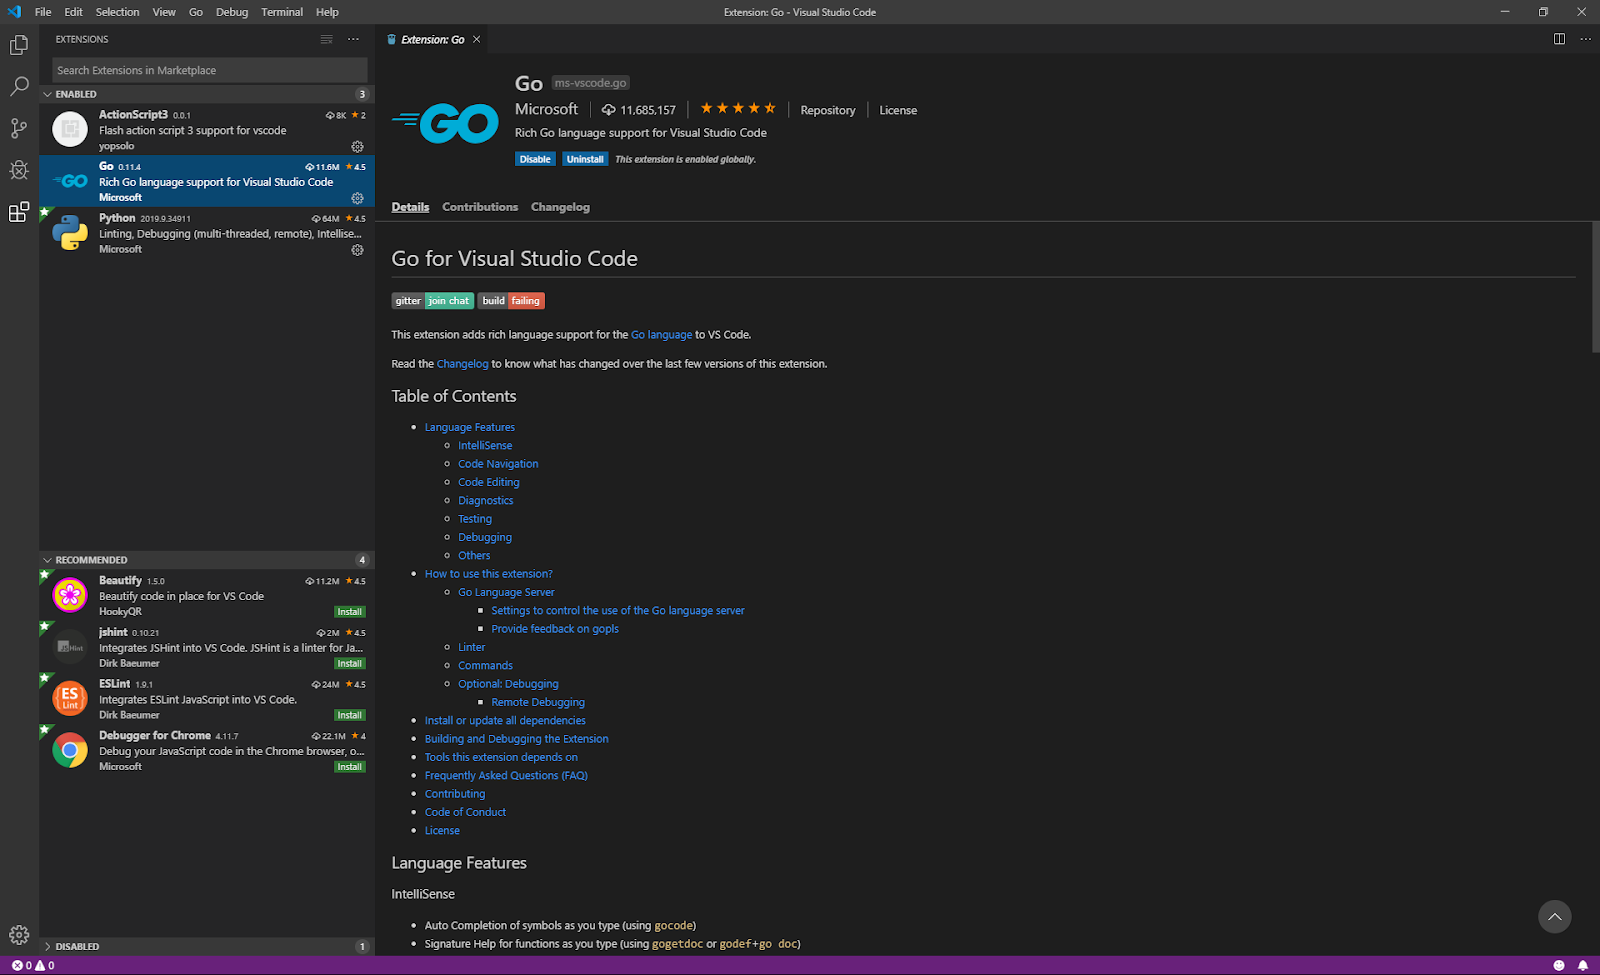Click the Microsoft publisher name in header

[546, 109]
